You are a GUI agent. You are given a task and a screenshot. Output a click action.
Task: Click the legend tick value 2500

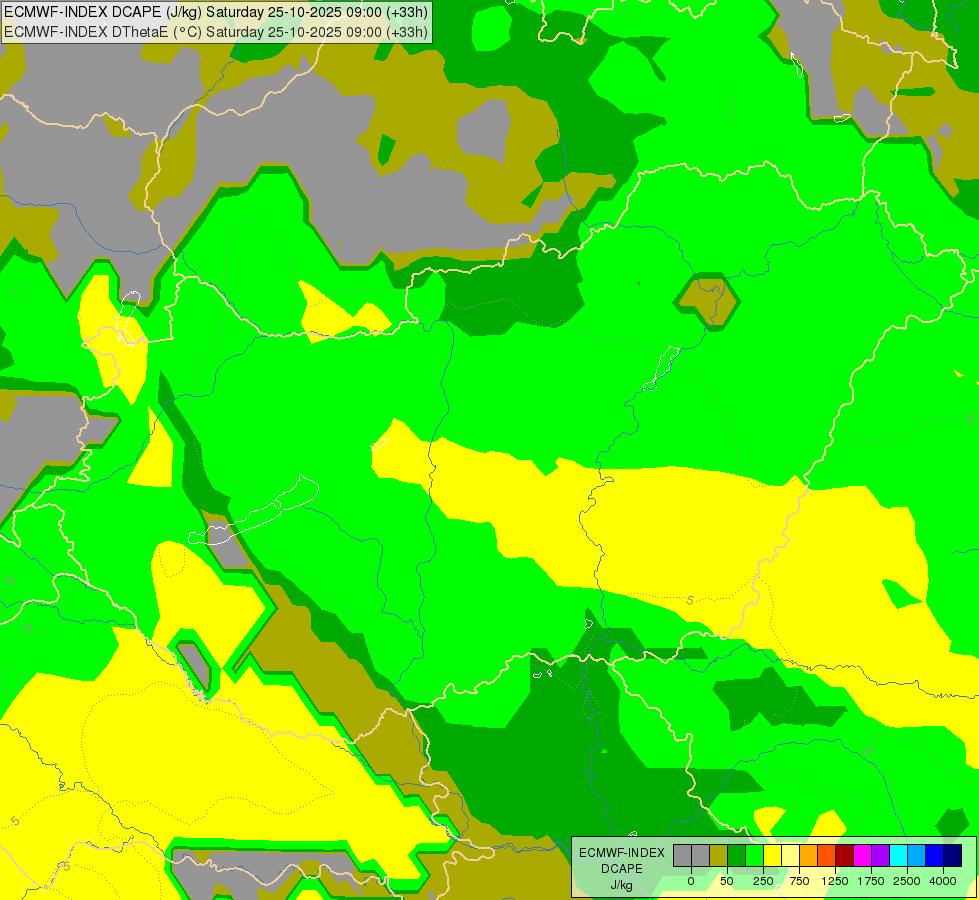click(907, 881)
